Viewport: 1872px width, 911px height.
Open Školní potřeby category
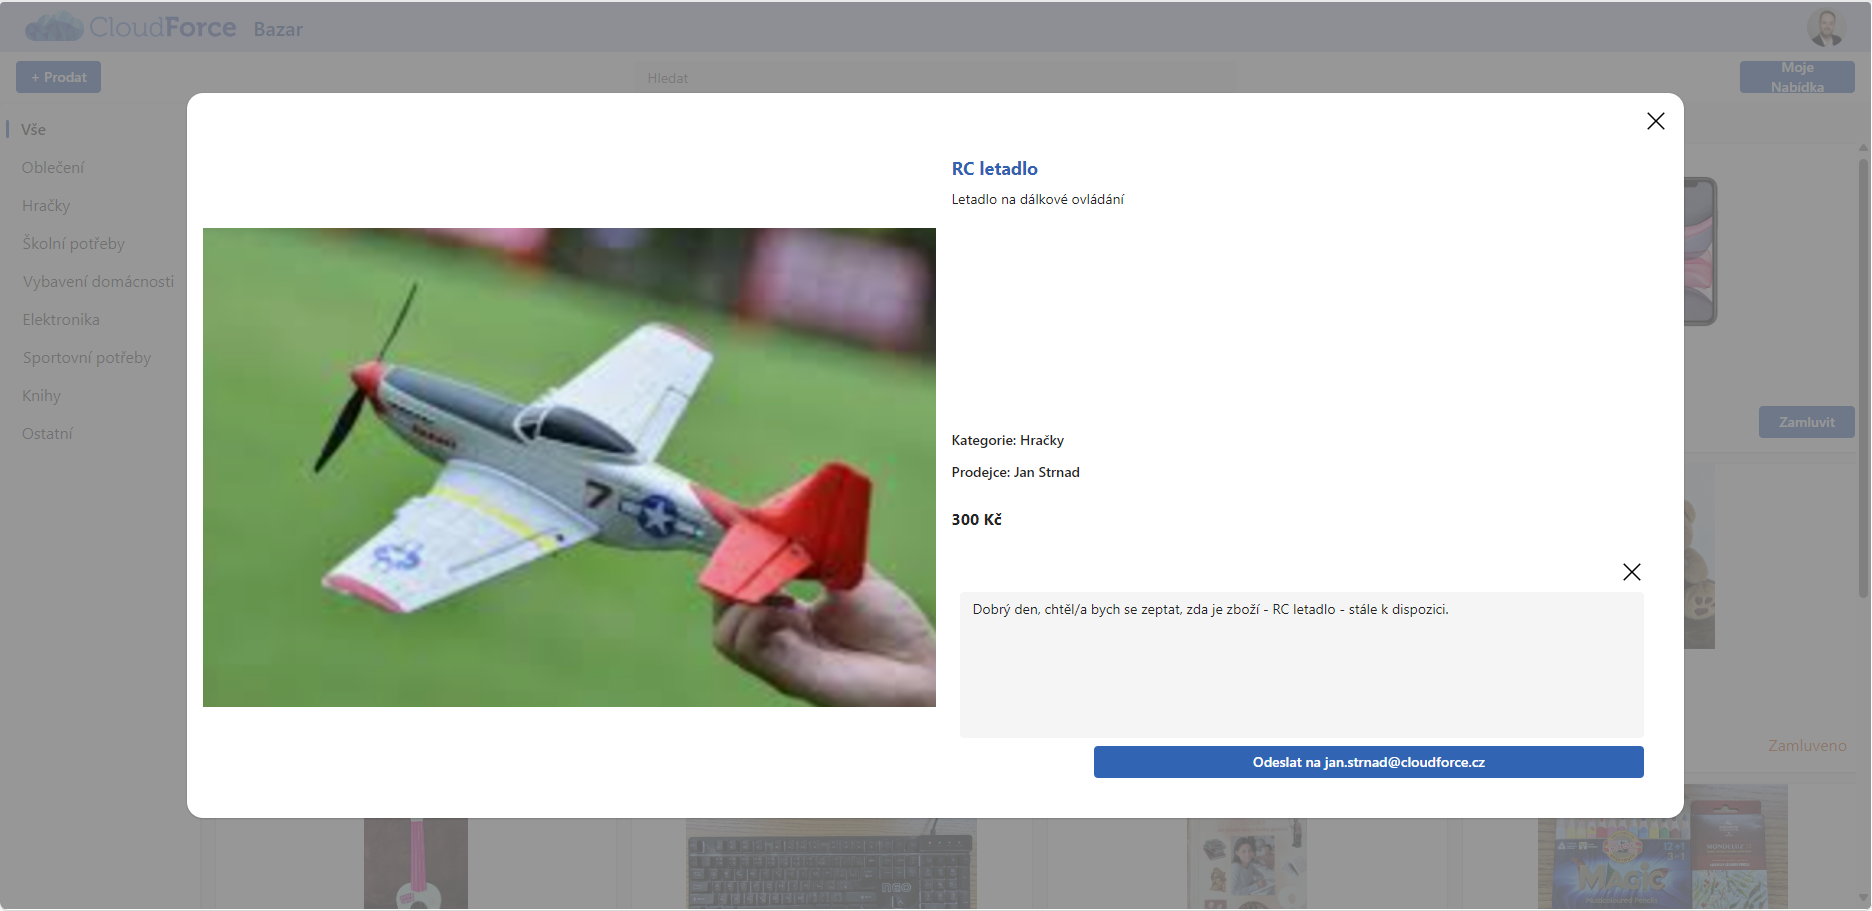(73, 244)
